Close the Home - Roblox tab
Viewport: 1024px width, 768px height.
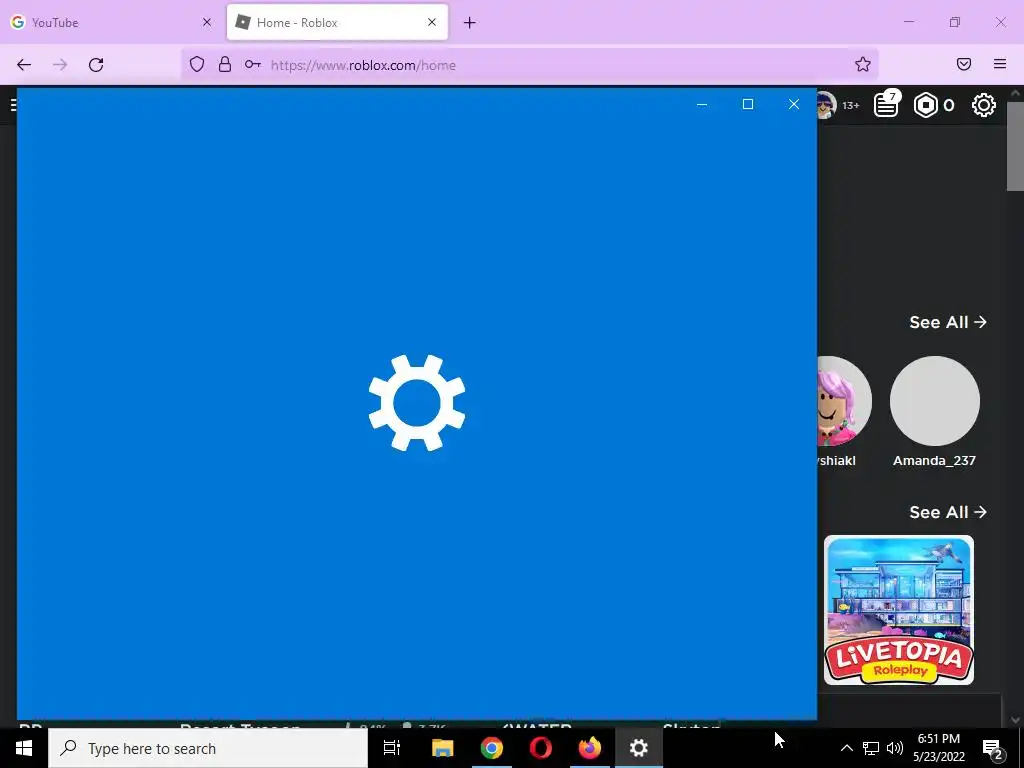[x=432, y=22]
